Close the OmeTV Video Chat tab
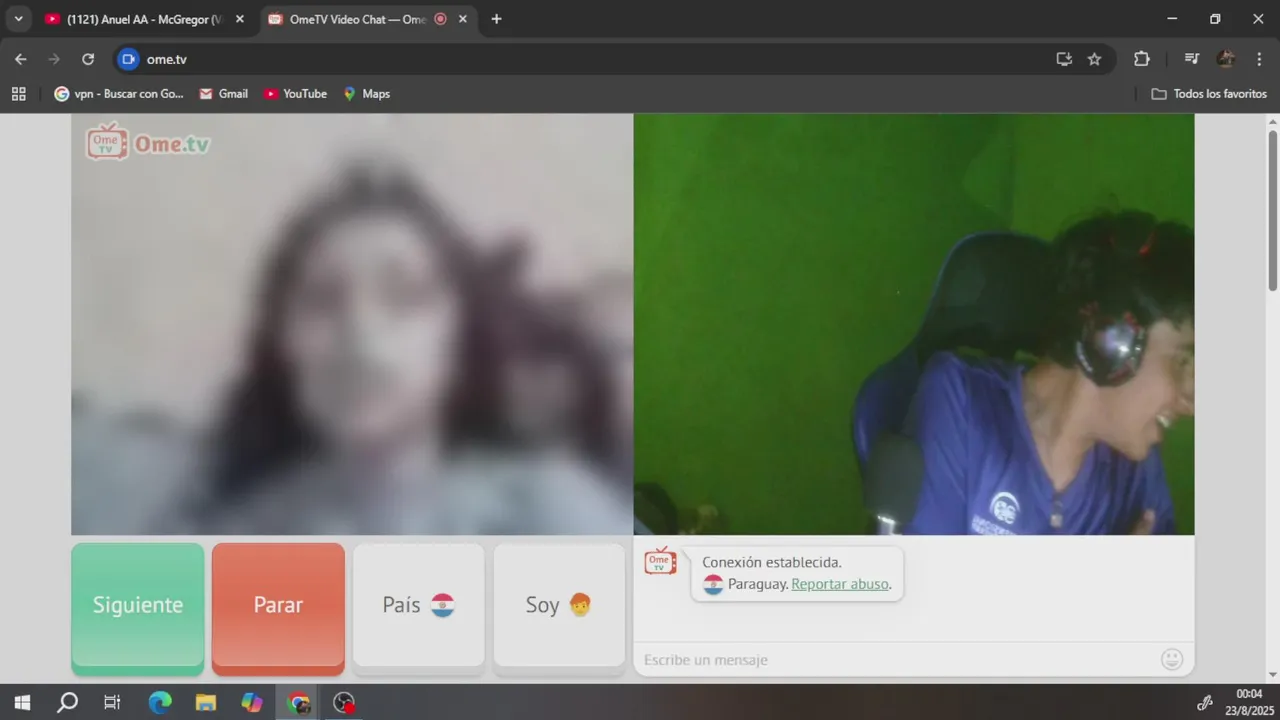 462,19
